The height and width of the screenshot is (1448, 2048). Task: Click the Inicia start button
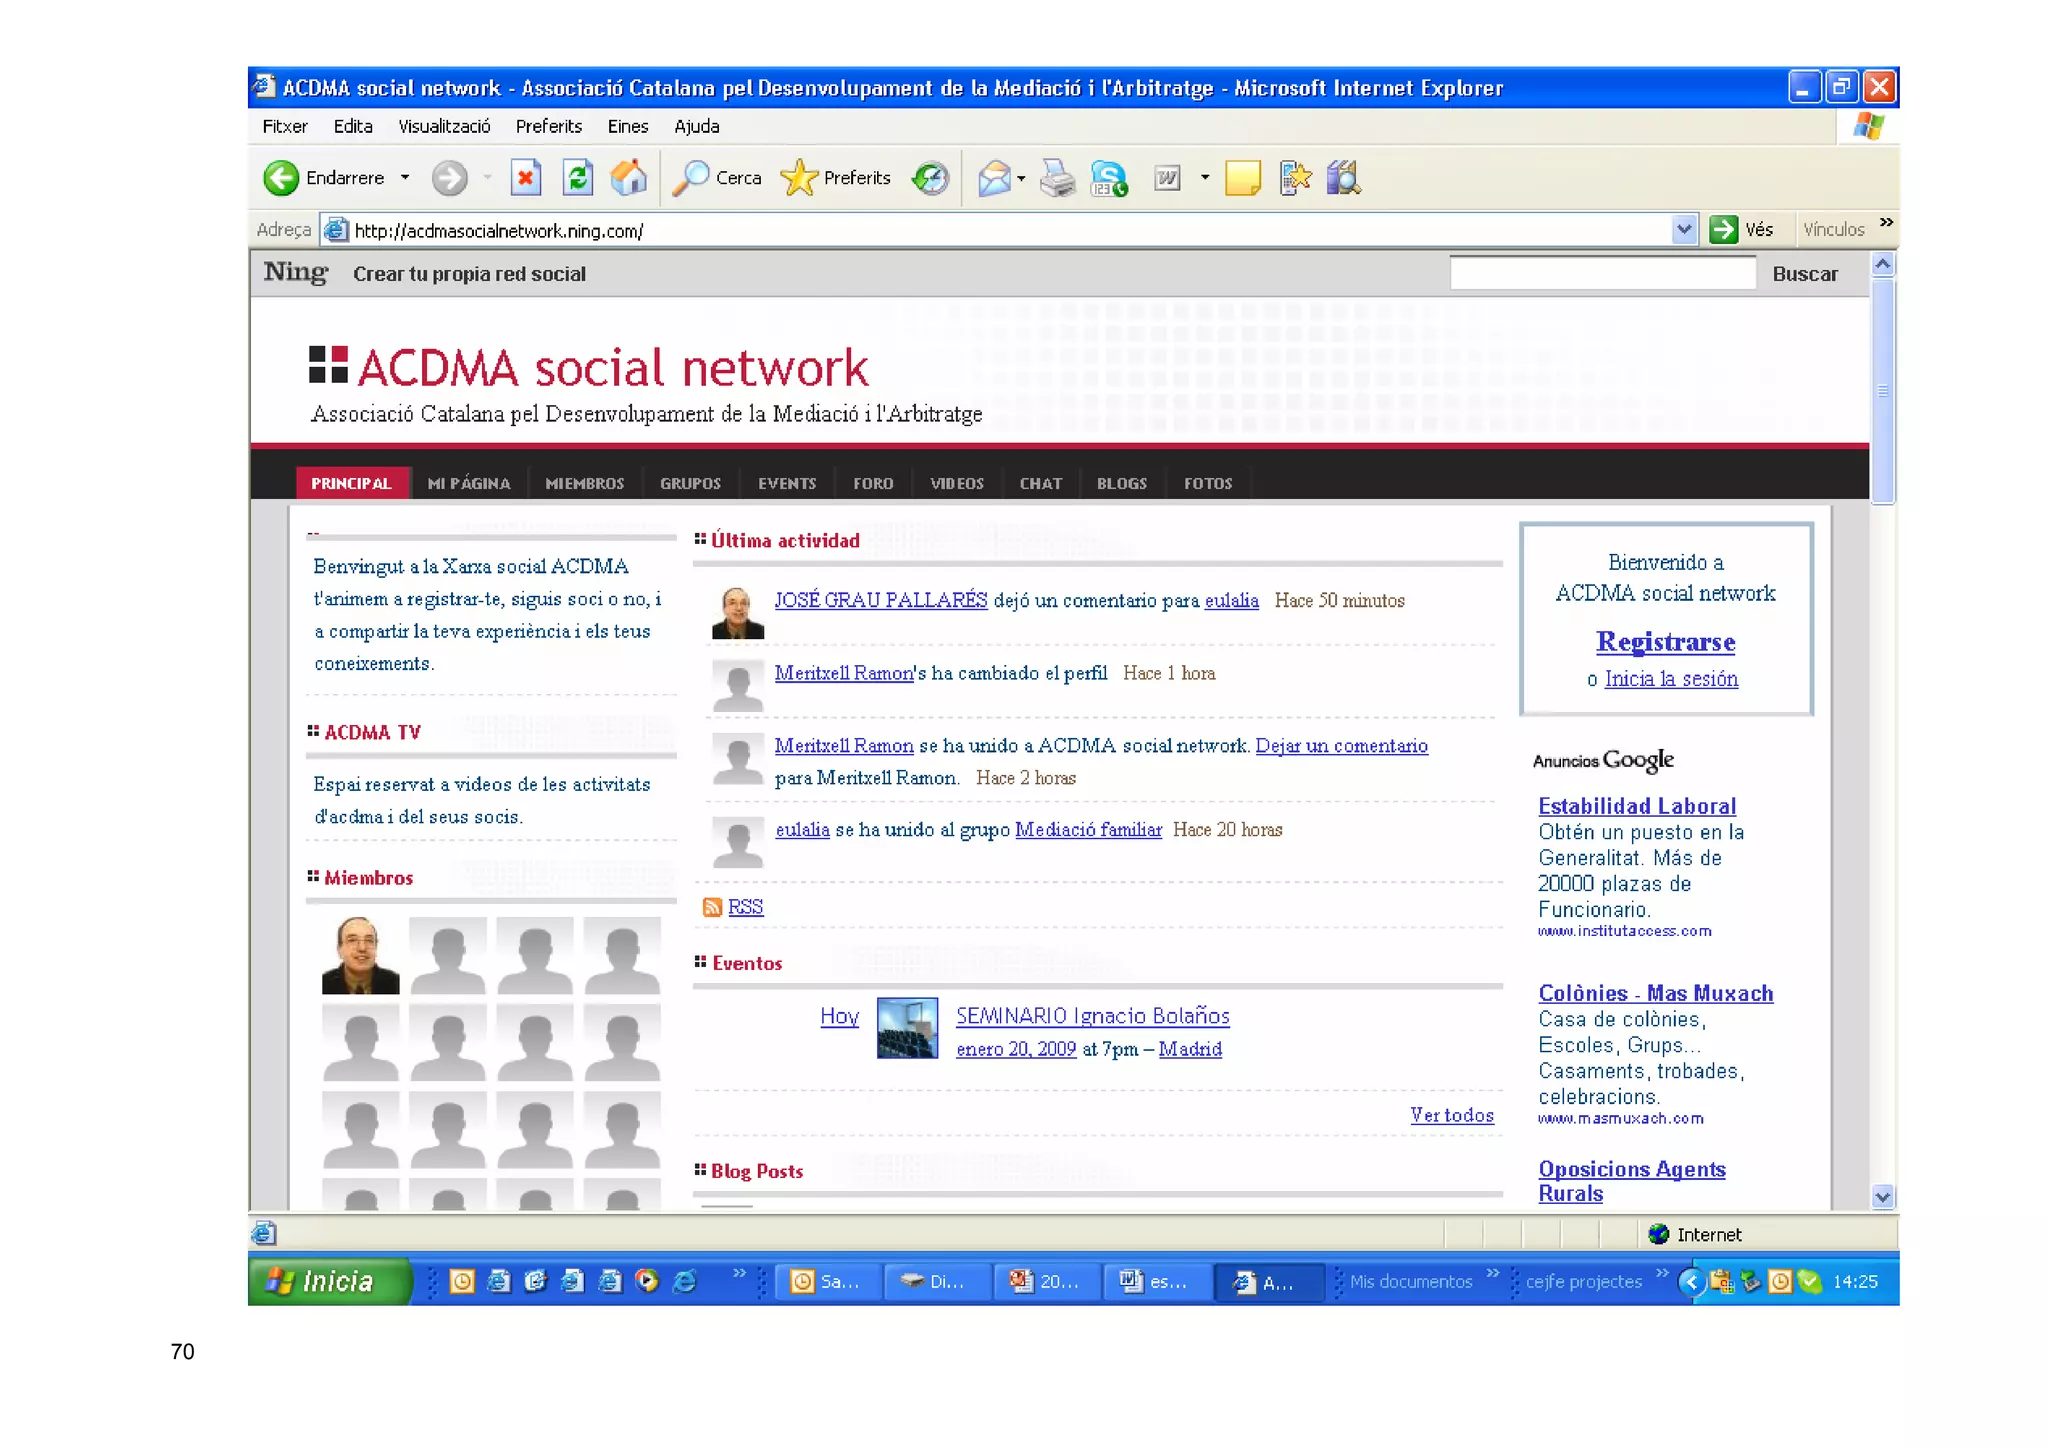327,1281
